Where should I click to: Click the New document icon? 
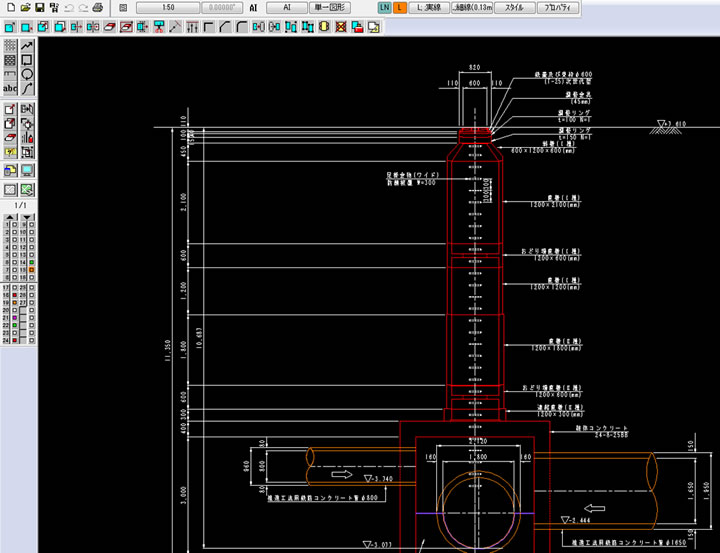pyautogui.click(x=10, y=7)
